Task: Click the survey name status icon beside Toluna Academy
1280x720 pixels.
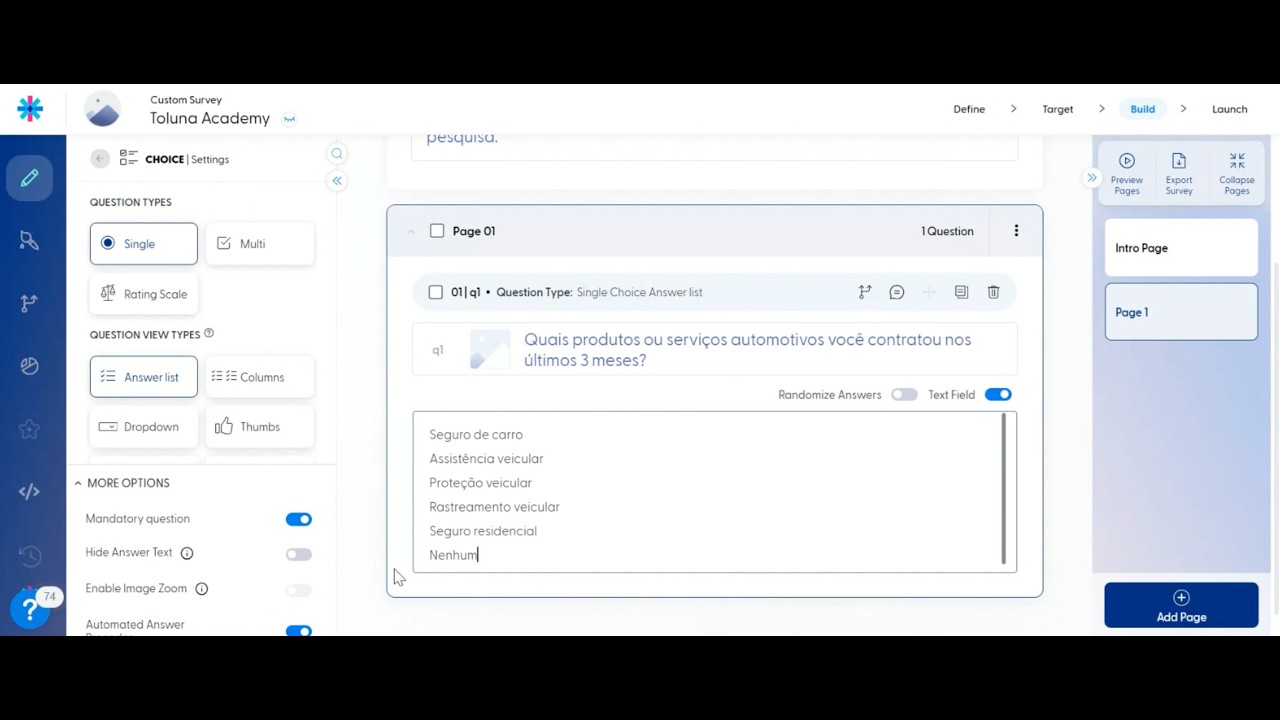Action: coord(289,119)
